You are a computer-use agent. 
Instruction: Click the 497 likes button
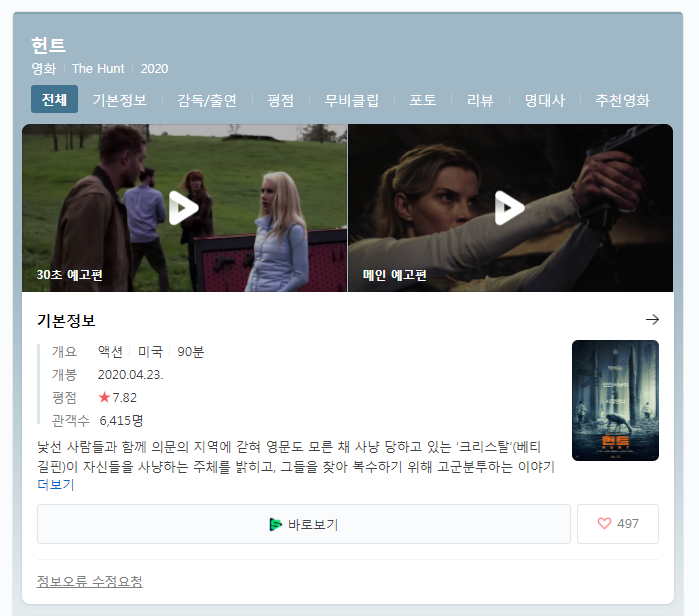[618, 524]
